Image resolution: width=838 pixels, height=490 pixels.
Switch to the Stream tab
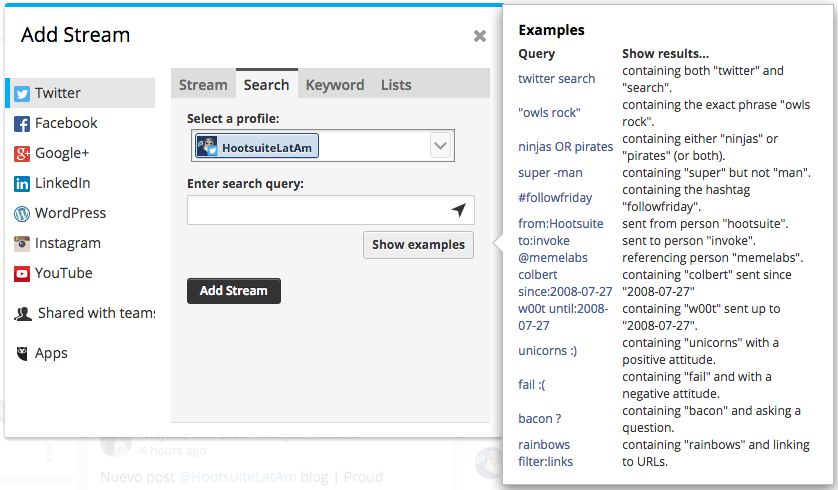[x=203, y=84]
